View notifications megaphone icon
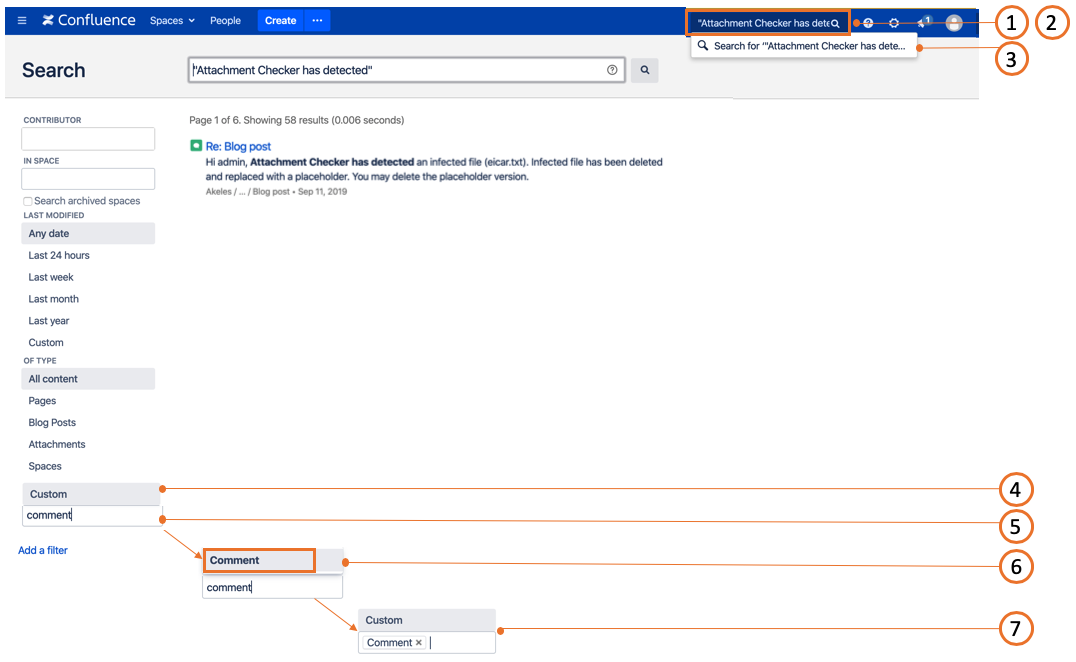1076x662 pixels. pos(923,22)
